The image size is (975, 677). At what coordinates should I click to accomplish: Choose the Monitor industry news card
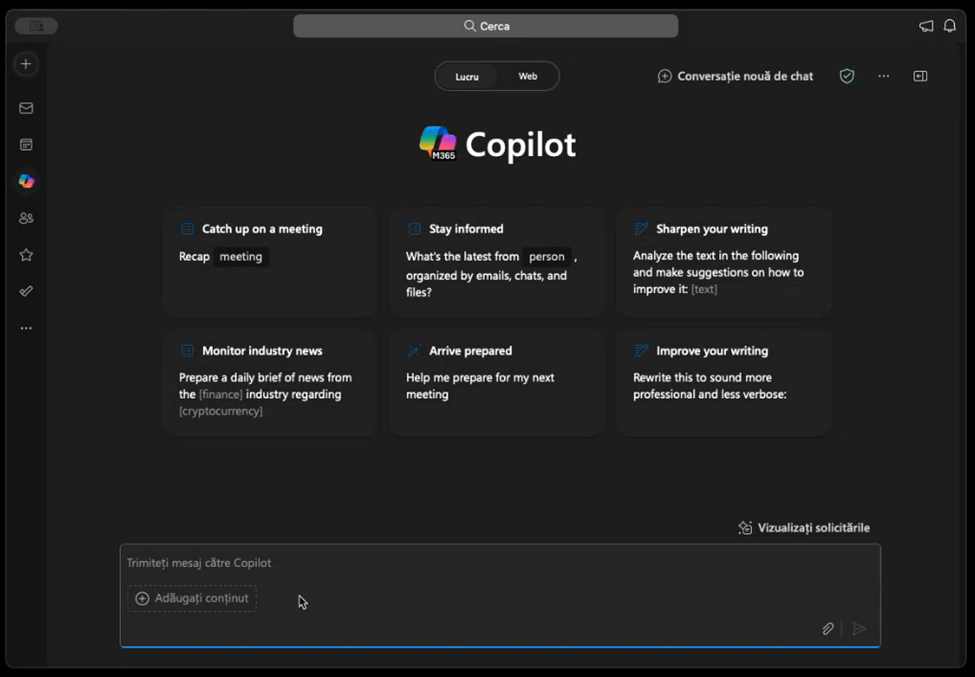coord(270,383)
